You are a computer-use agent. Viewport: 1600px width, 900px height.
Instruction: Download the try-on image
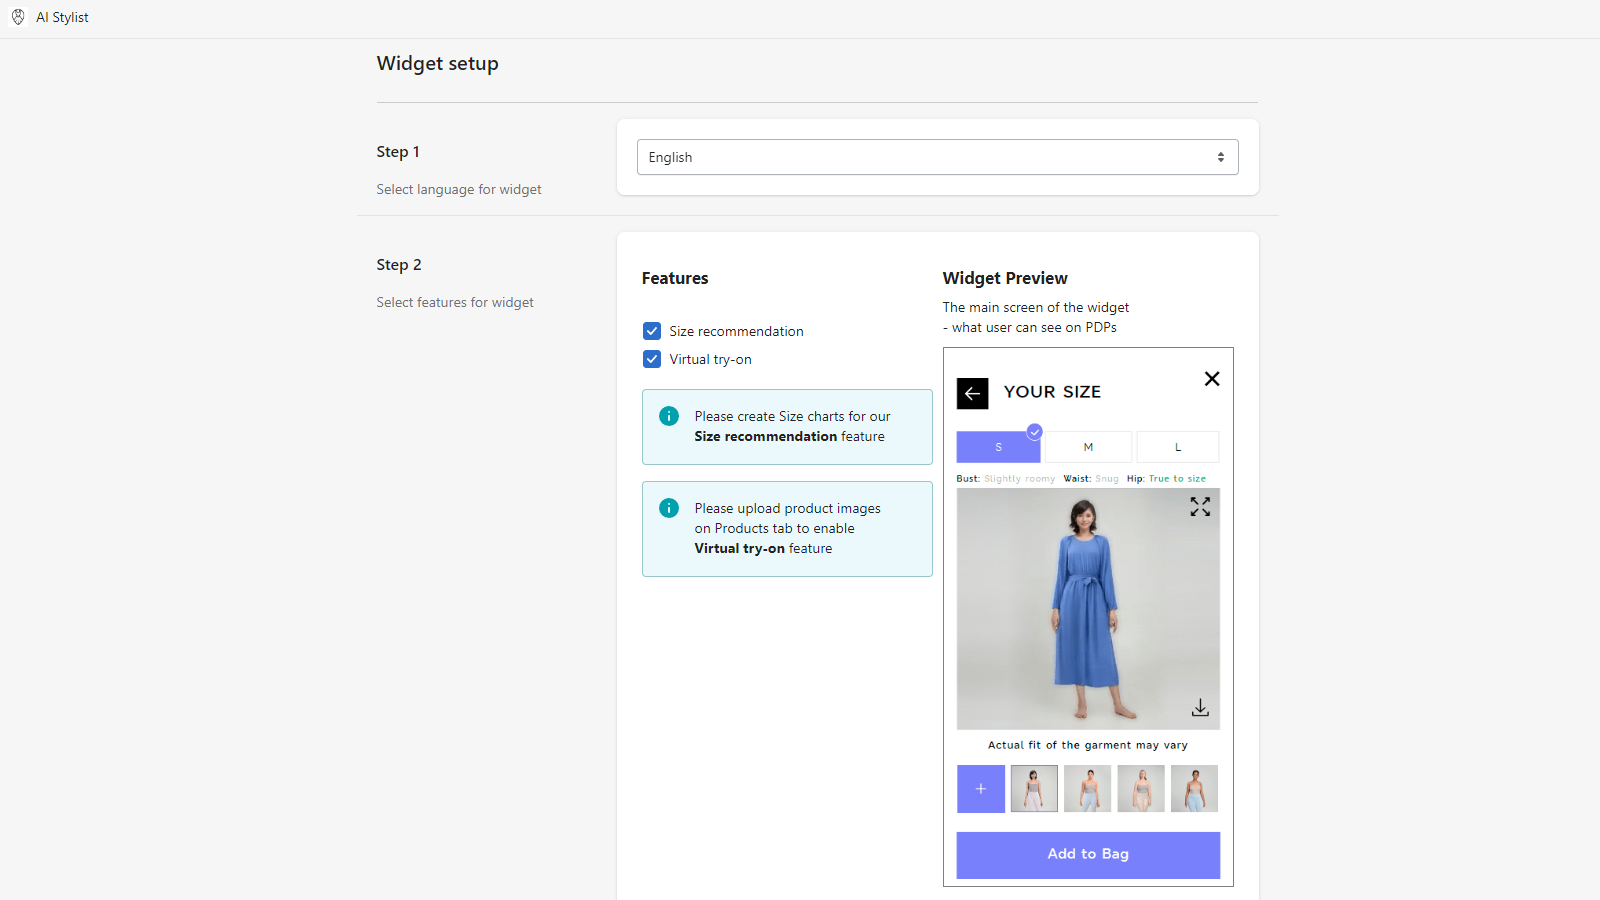click(1200, 707)
